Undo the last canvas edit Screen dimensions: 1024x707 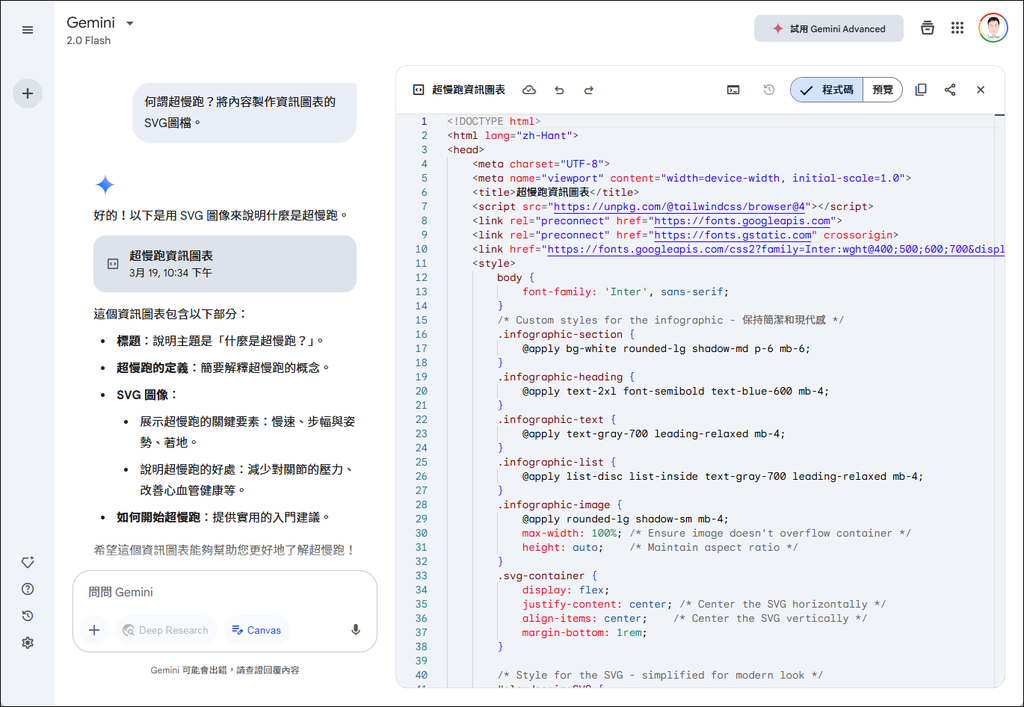[x=559, y=90]
